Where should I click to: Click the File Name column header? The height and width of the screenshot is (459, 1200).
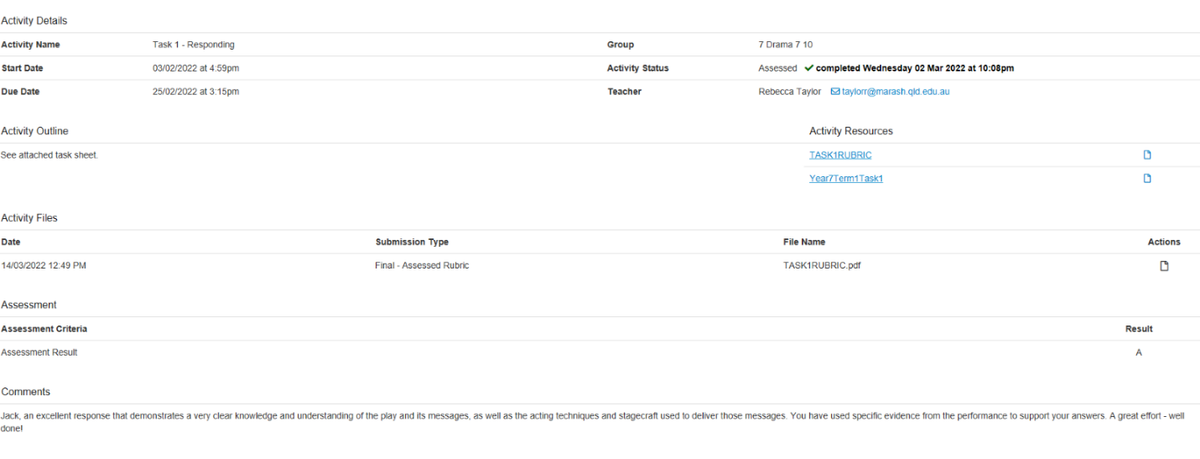[x=804, y=242]
